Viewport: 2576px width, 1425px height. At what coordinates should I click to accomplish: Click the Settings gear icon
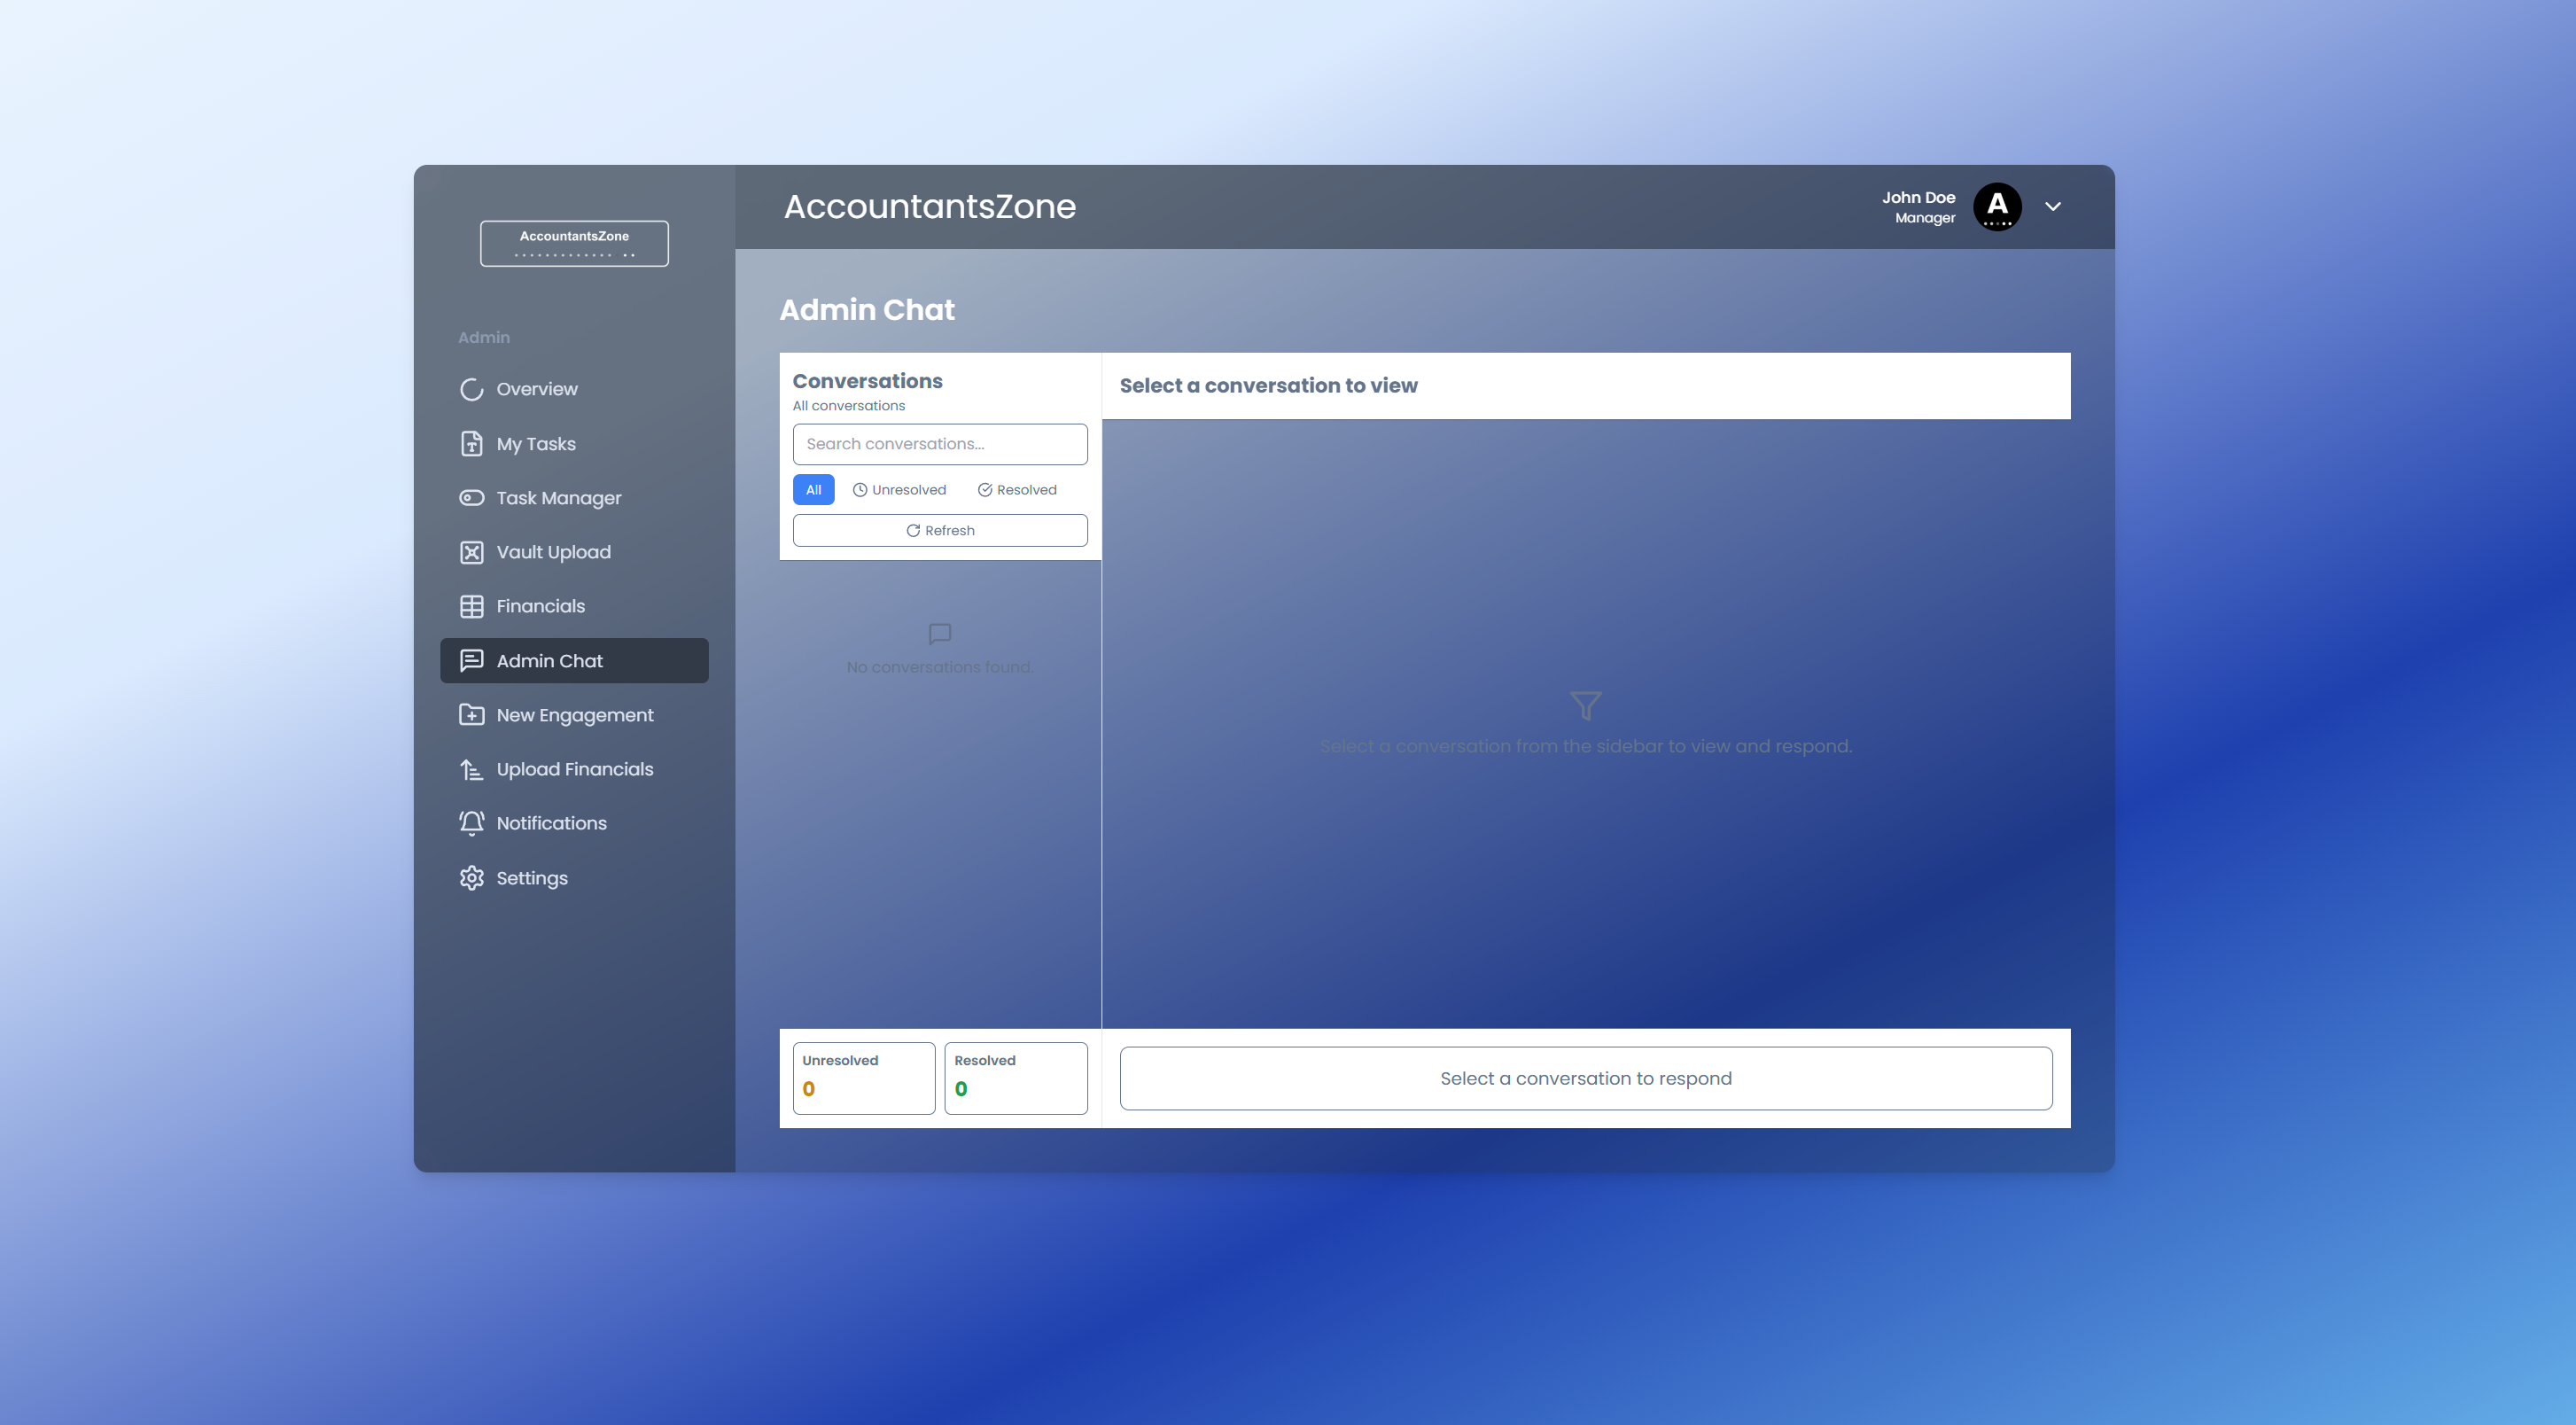[x=471, y=878]
